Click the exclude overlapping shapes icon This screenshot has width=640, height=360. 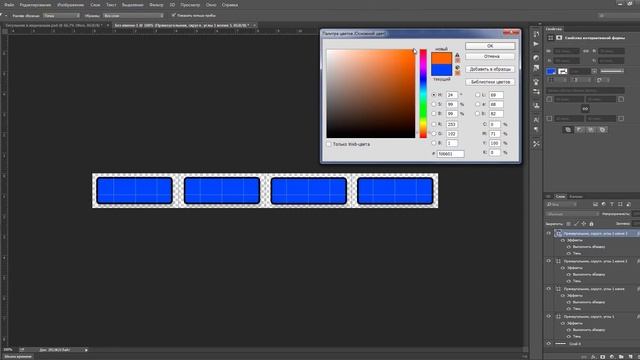[x=602, y=130]
